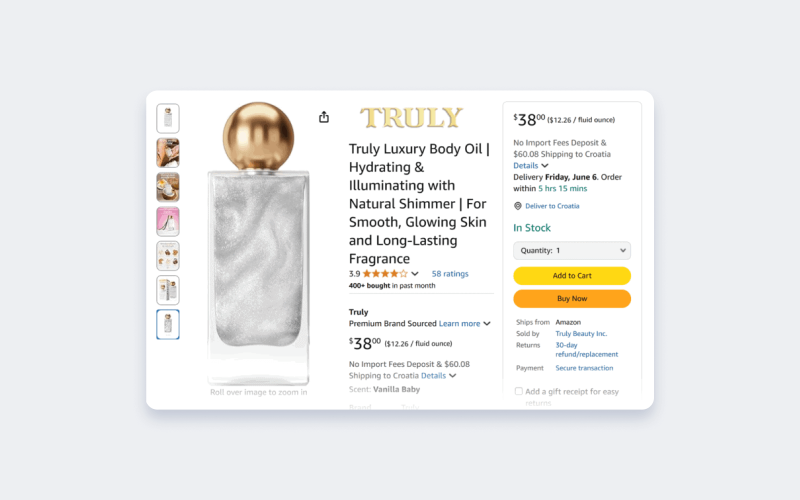Viewport: 800px width, 500px height.
Task: Expand shipping Details in the buy box
Action: [x=531, y=166]
